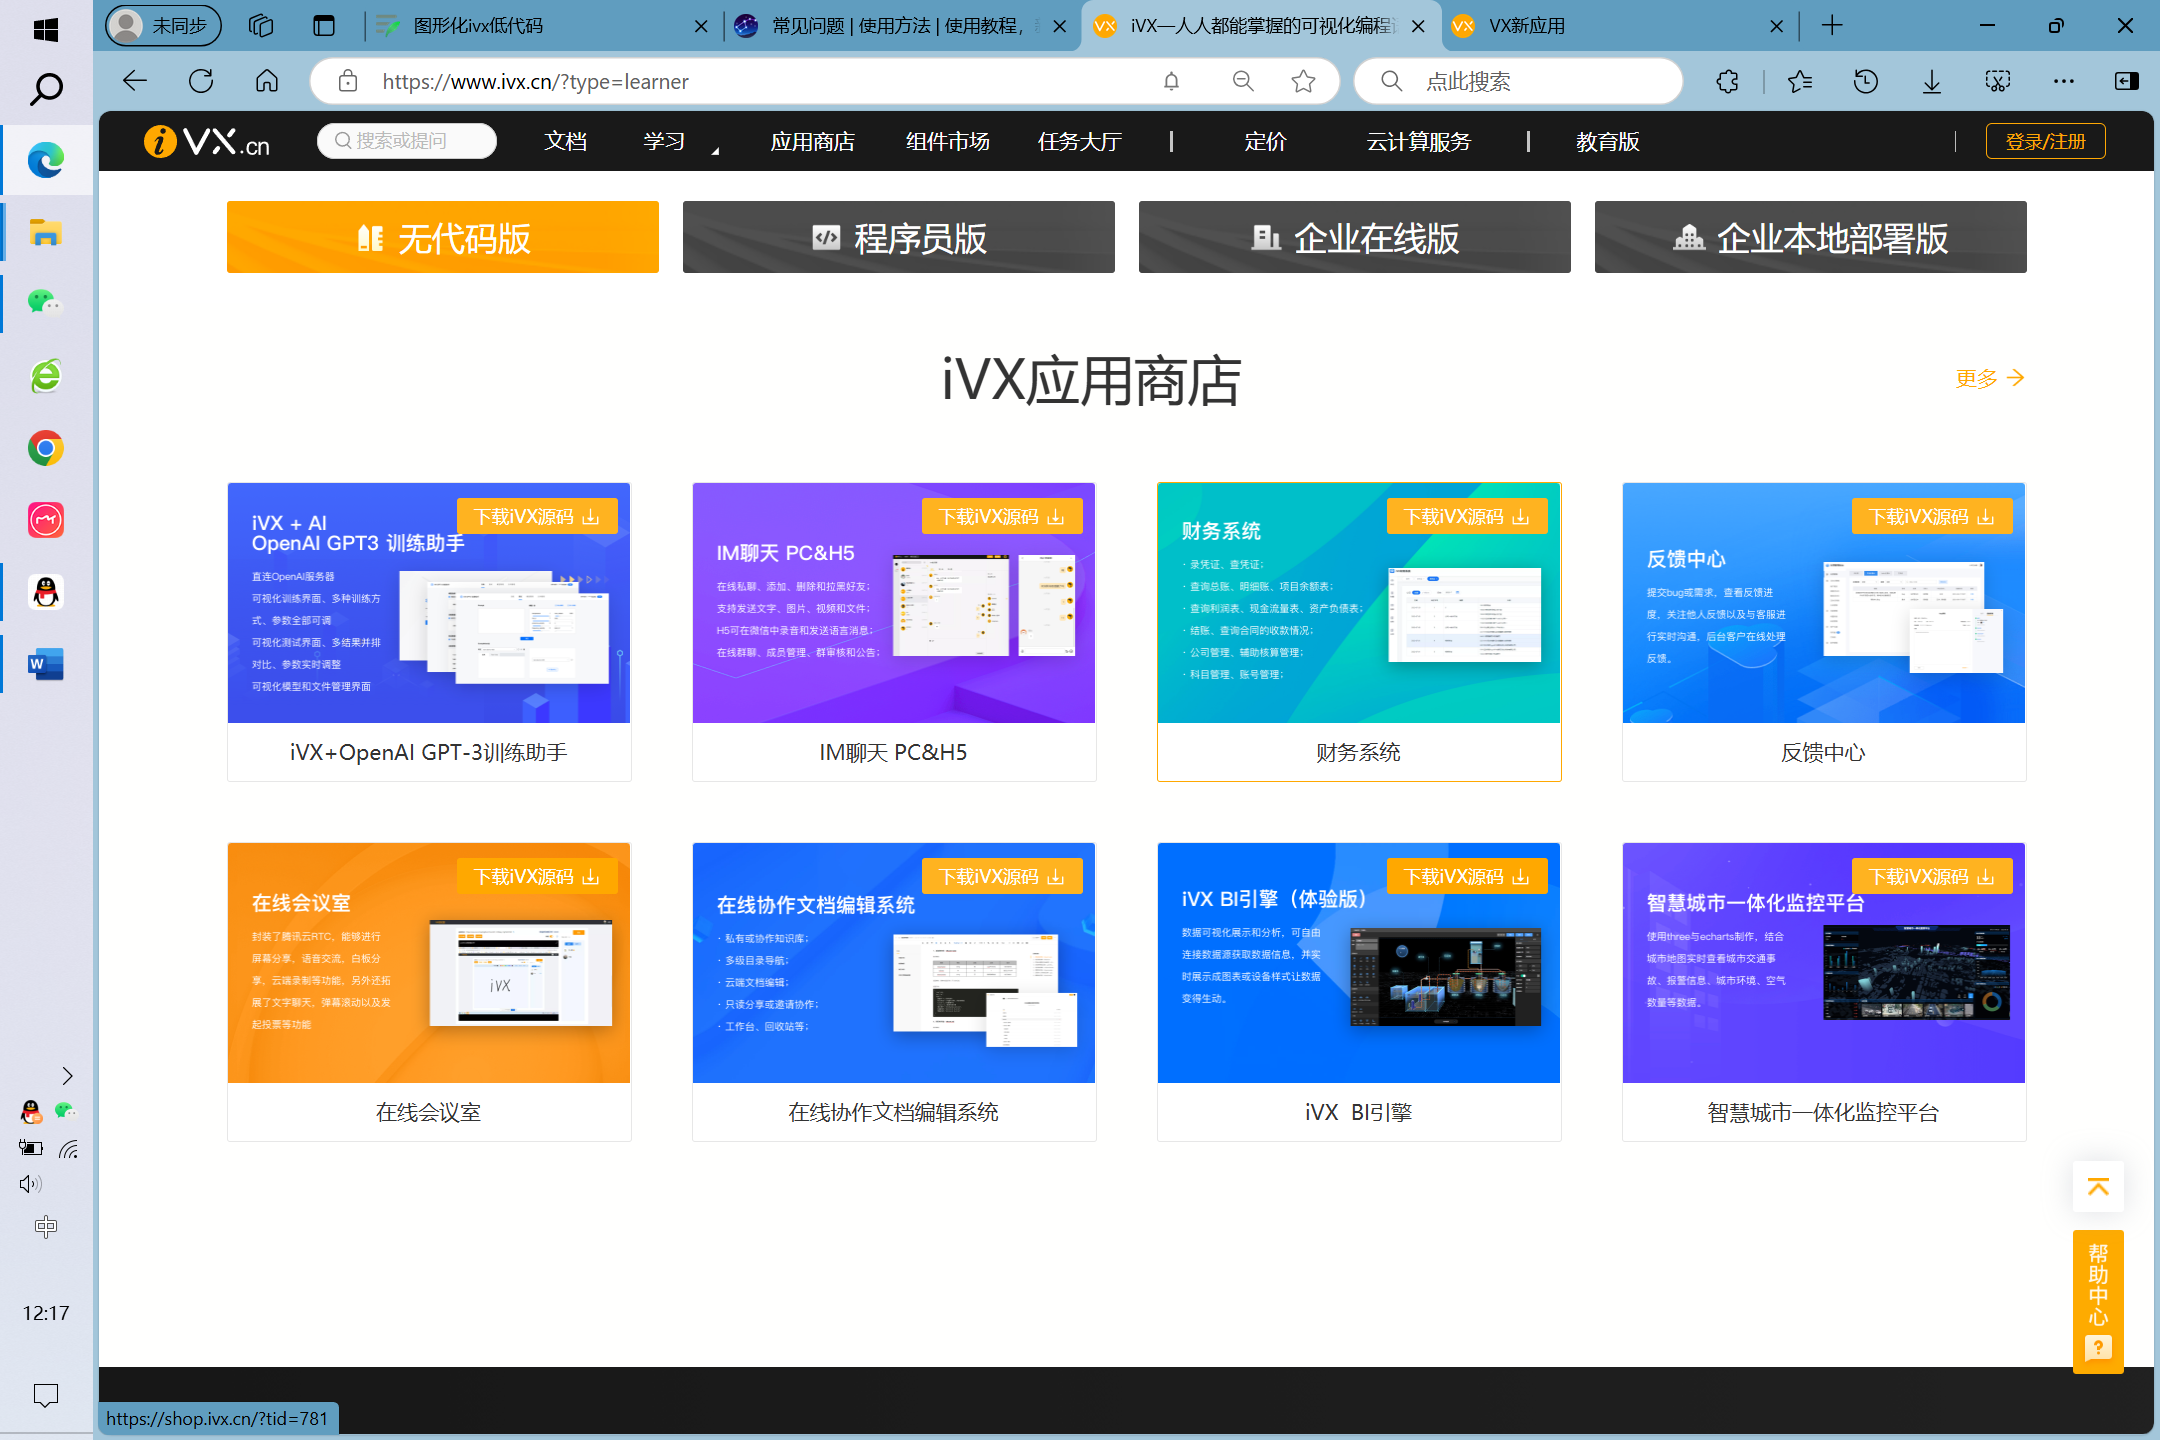
Task: Open QQ penguin app in taskbar
Action: (x=46, y=592)
